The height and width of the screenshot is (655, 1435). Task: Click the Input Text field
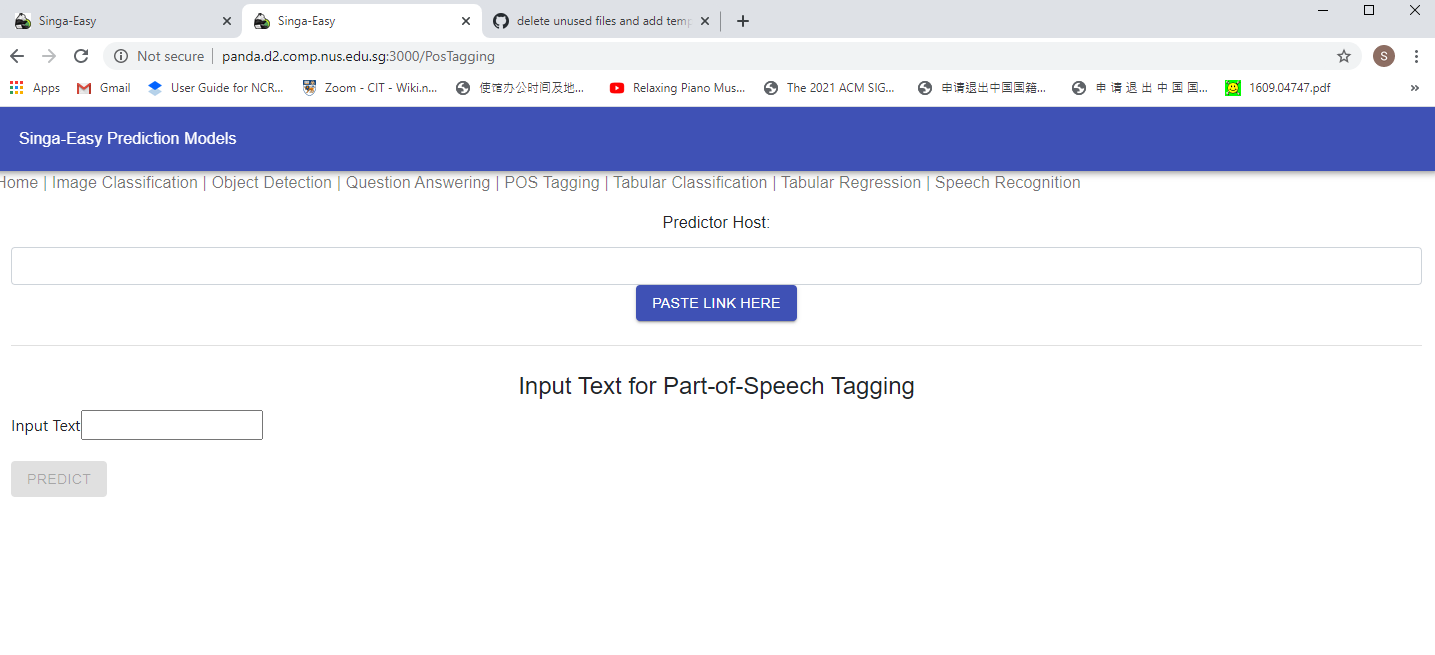click(171, 424)
